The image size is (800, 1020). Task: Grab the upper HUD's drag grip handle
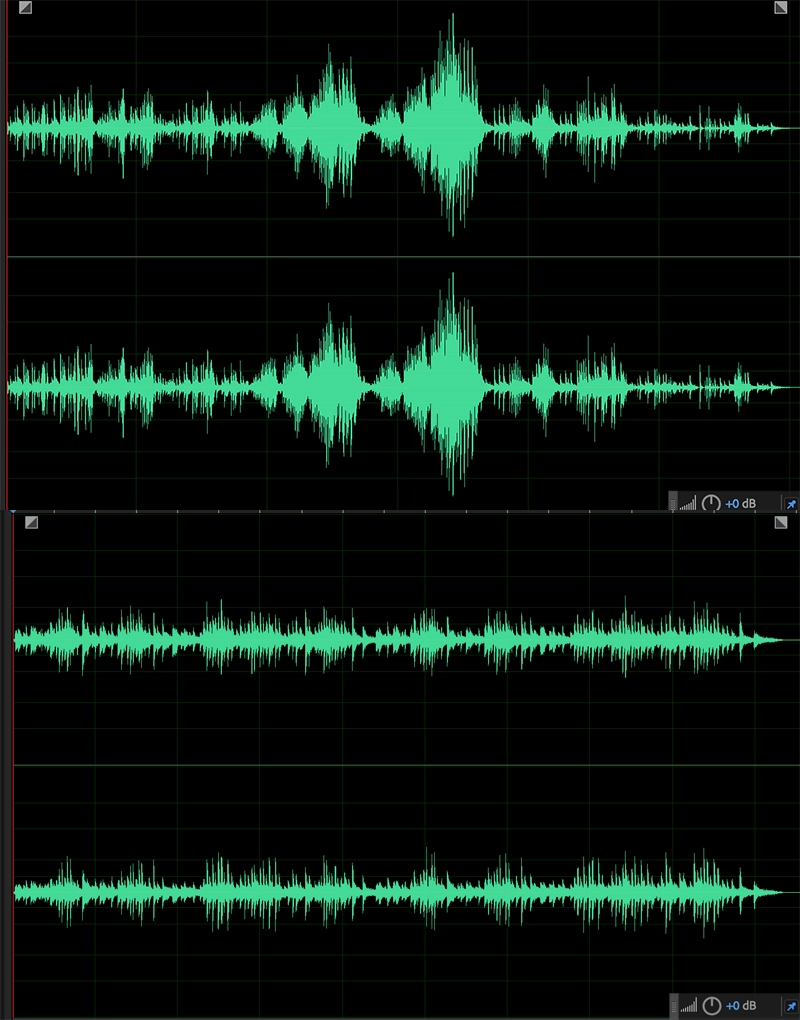(x=673, y=503)
